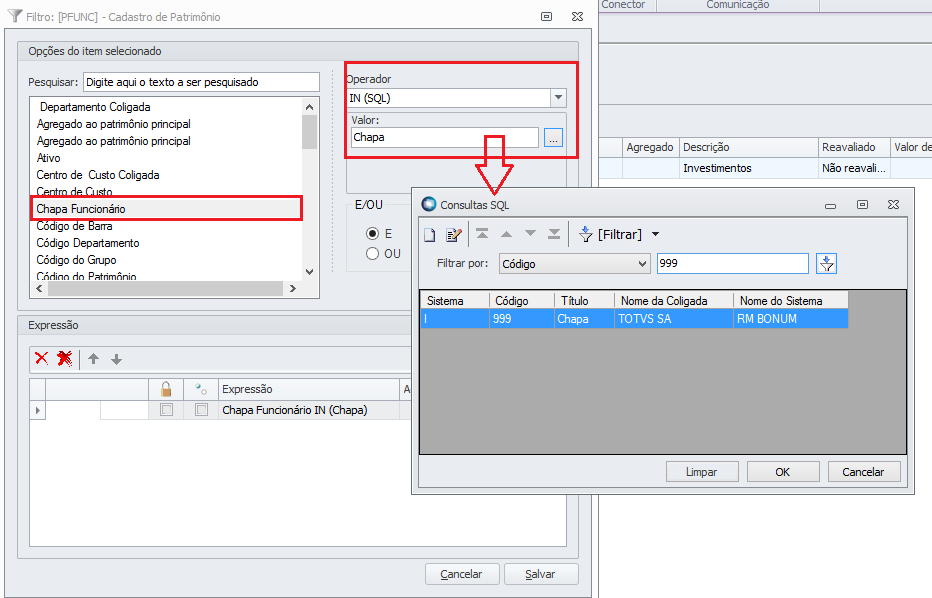This screenshot has width=932, height=598.
Task: Select Código de Barra in field list
Action: (74, 226)
